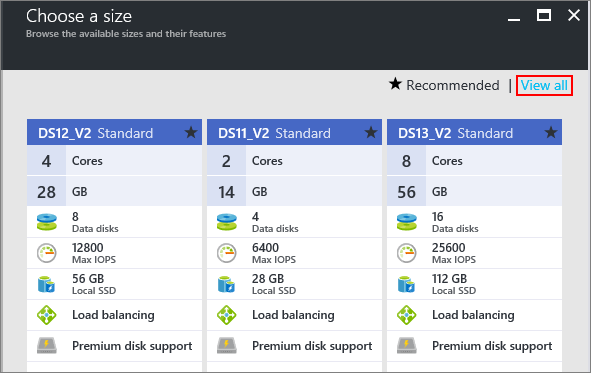Maximize the Choose a size blade
The image size is (591, 373).
point(544,15)
